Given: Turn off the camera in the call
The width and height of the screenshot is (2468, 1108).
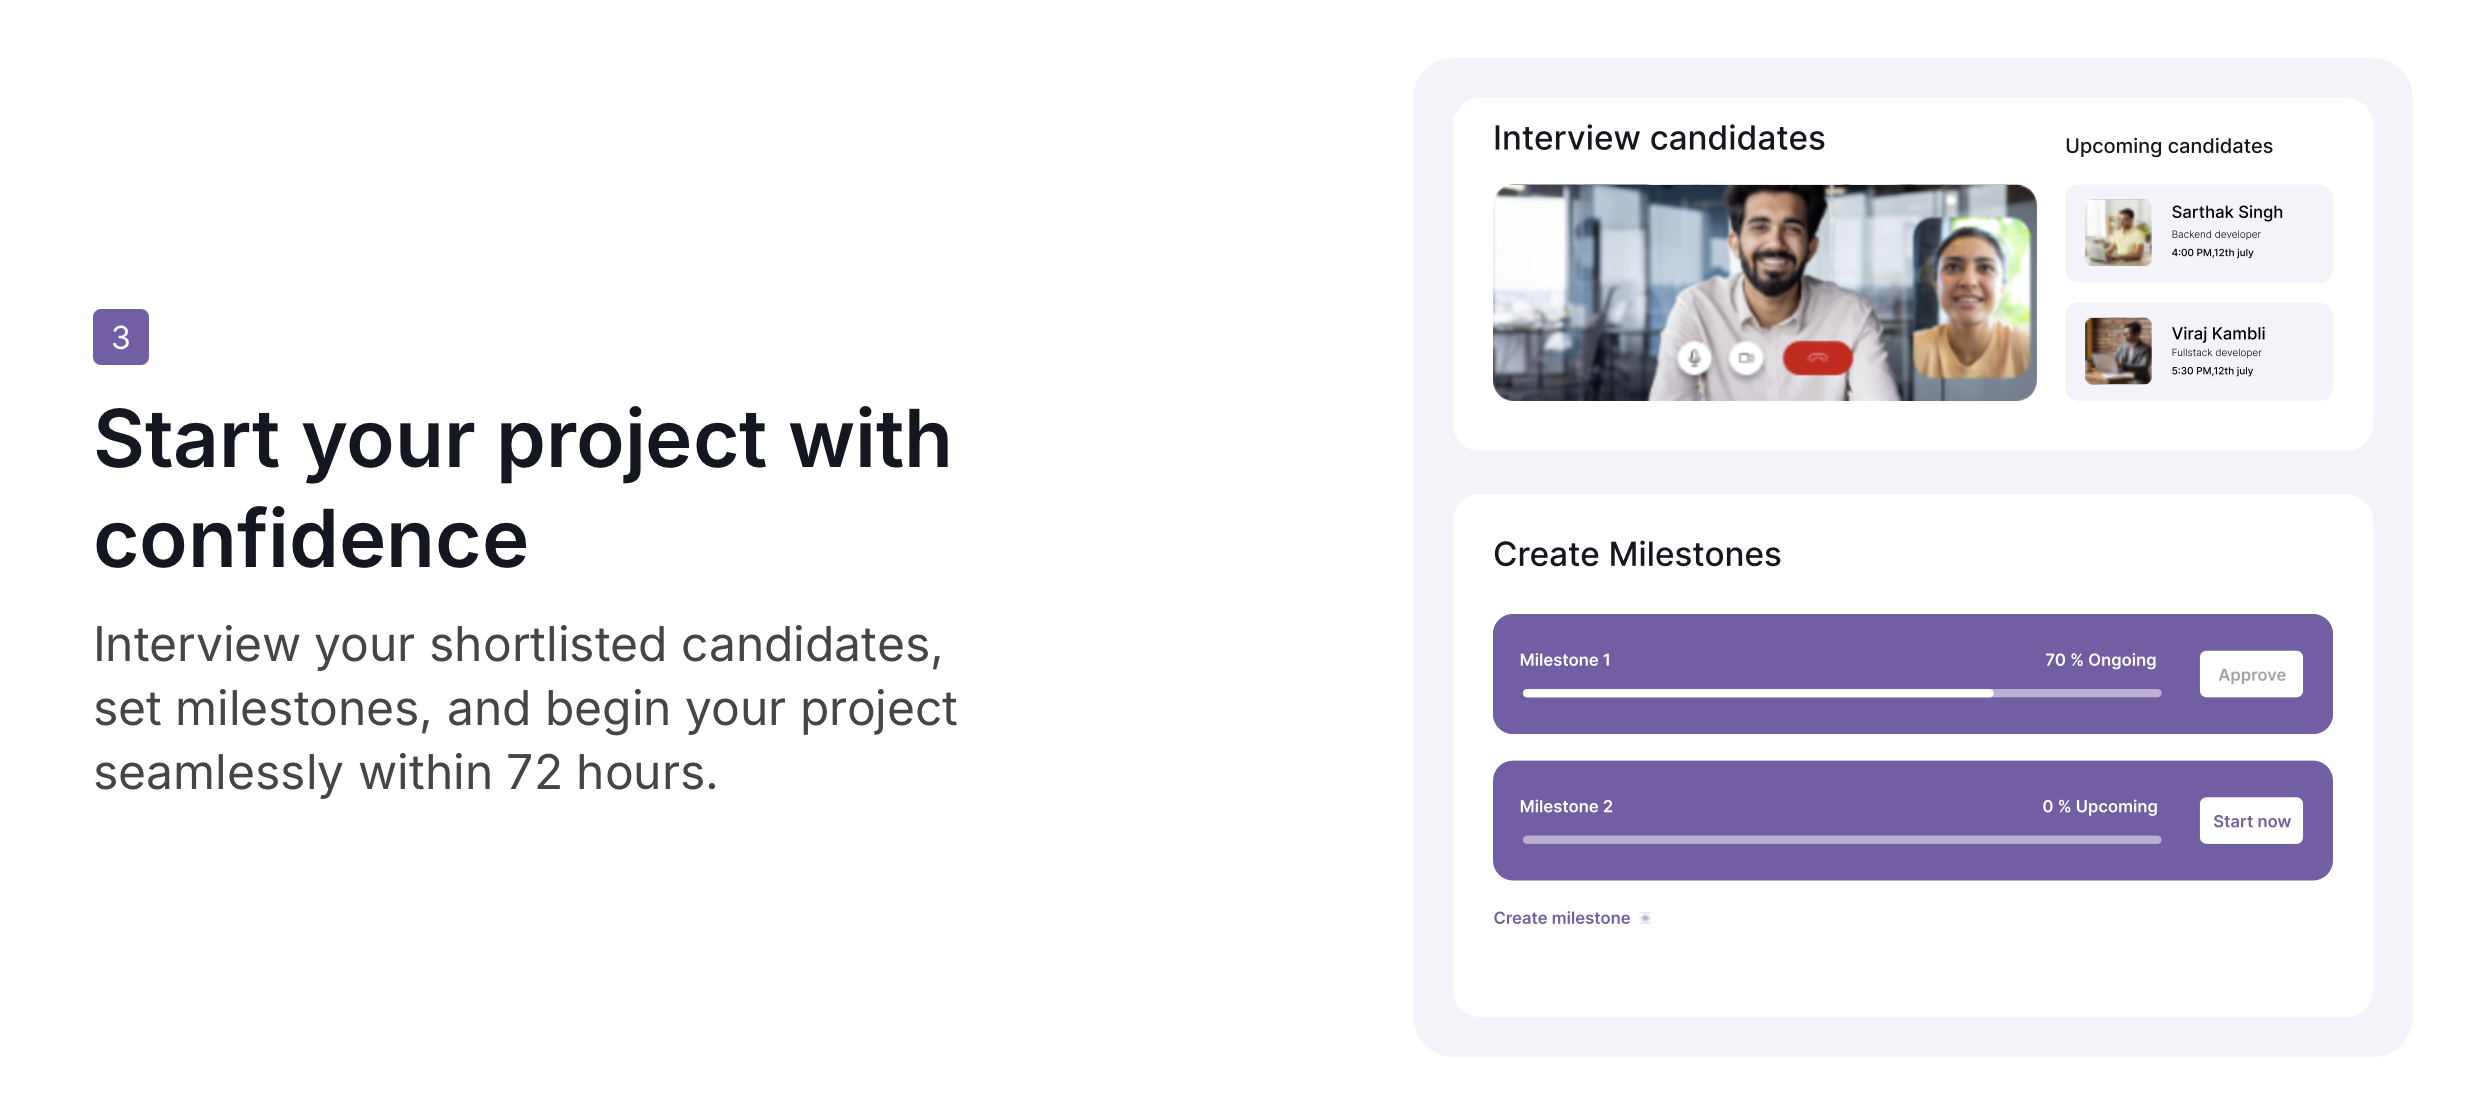Looking at the screenshot, I should (x=1746, y=358).
